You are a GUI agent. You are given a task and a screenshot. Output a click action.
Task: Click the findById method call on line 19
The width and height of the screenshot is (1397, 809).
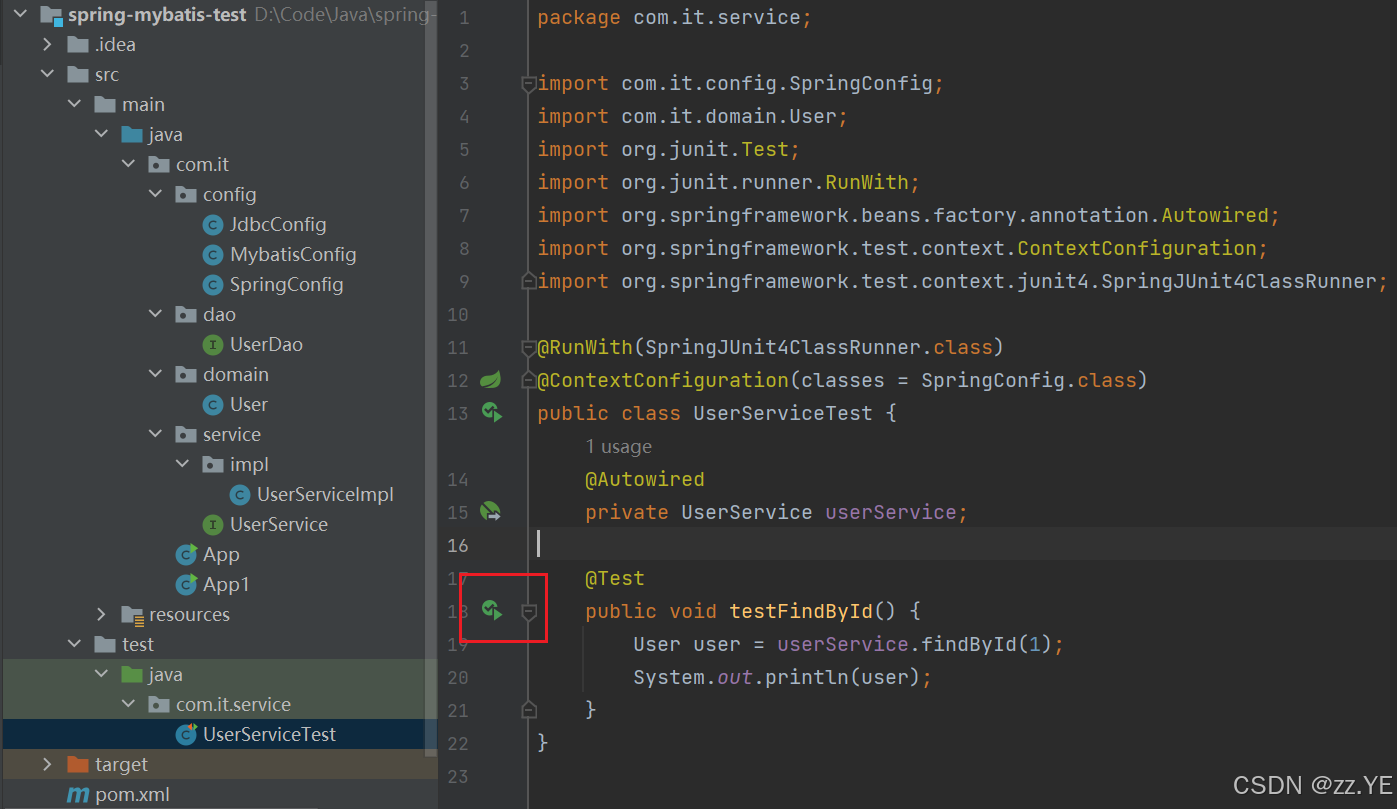click(x=969, y=644)
